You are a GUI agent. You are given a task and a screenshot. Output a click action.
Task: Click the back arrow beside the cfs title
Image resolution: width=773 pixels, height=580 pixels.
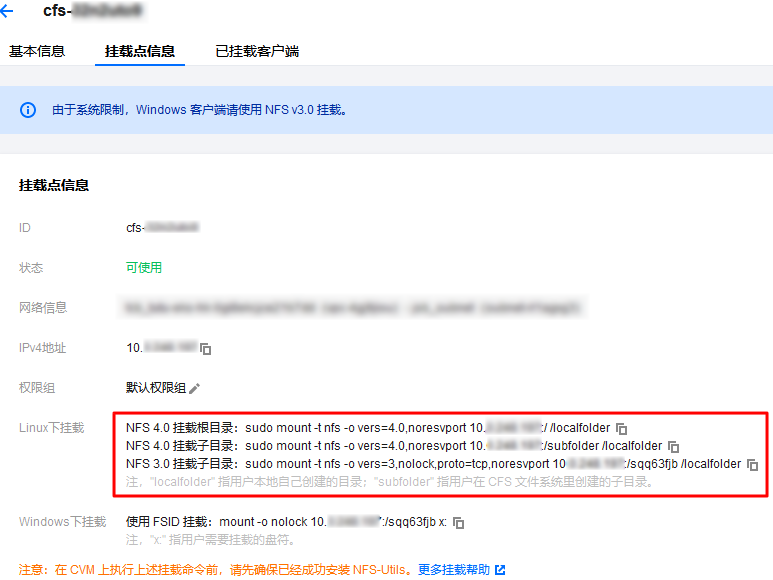tap(8, 12)
